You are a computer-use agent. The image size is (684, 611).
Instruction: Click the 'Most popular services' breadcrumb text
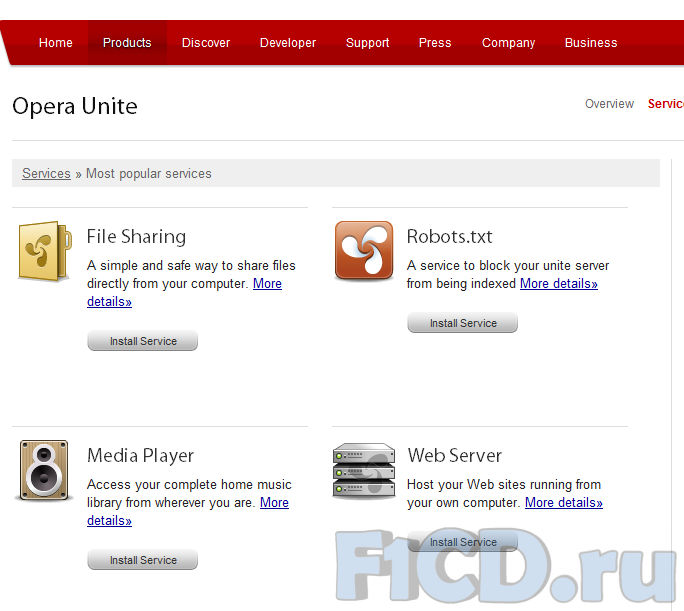(148, 174)
